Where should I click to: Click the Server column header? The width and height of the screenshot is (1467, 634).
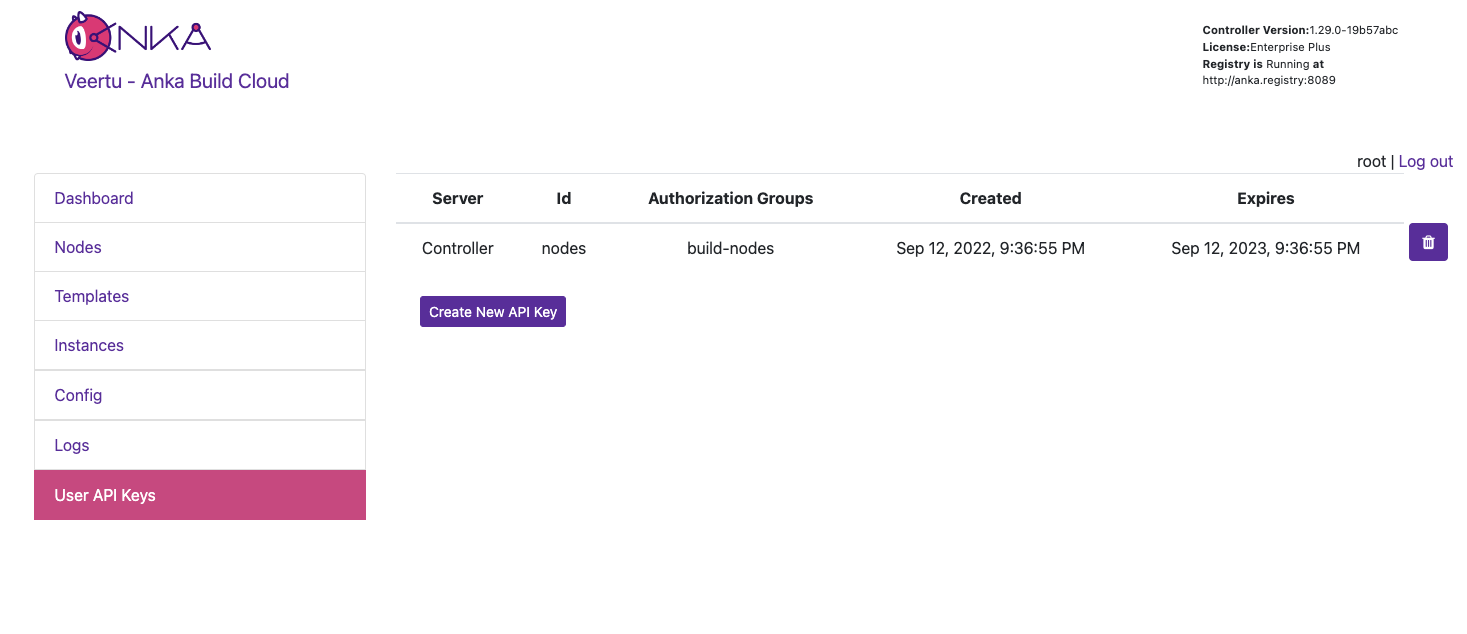click(x=457, y=198)
